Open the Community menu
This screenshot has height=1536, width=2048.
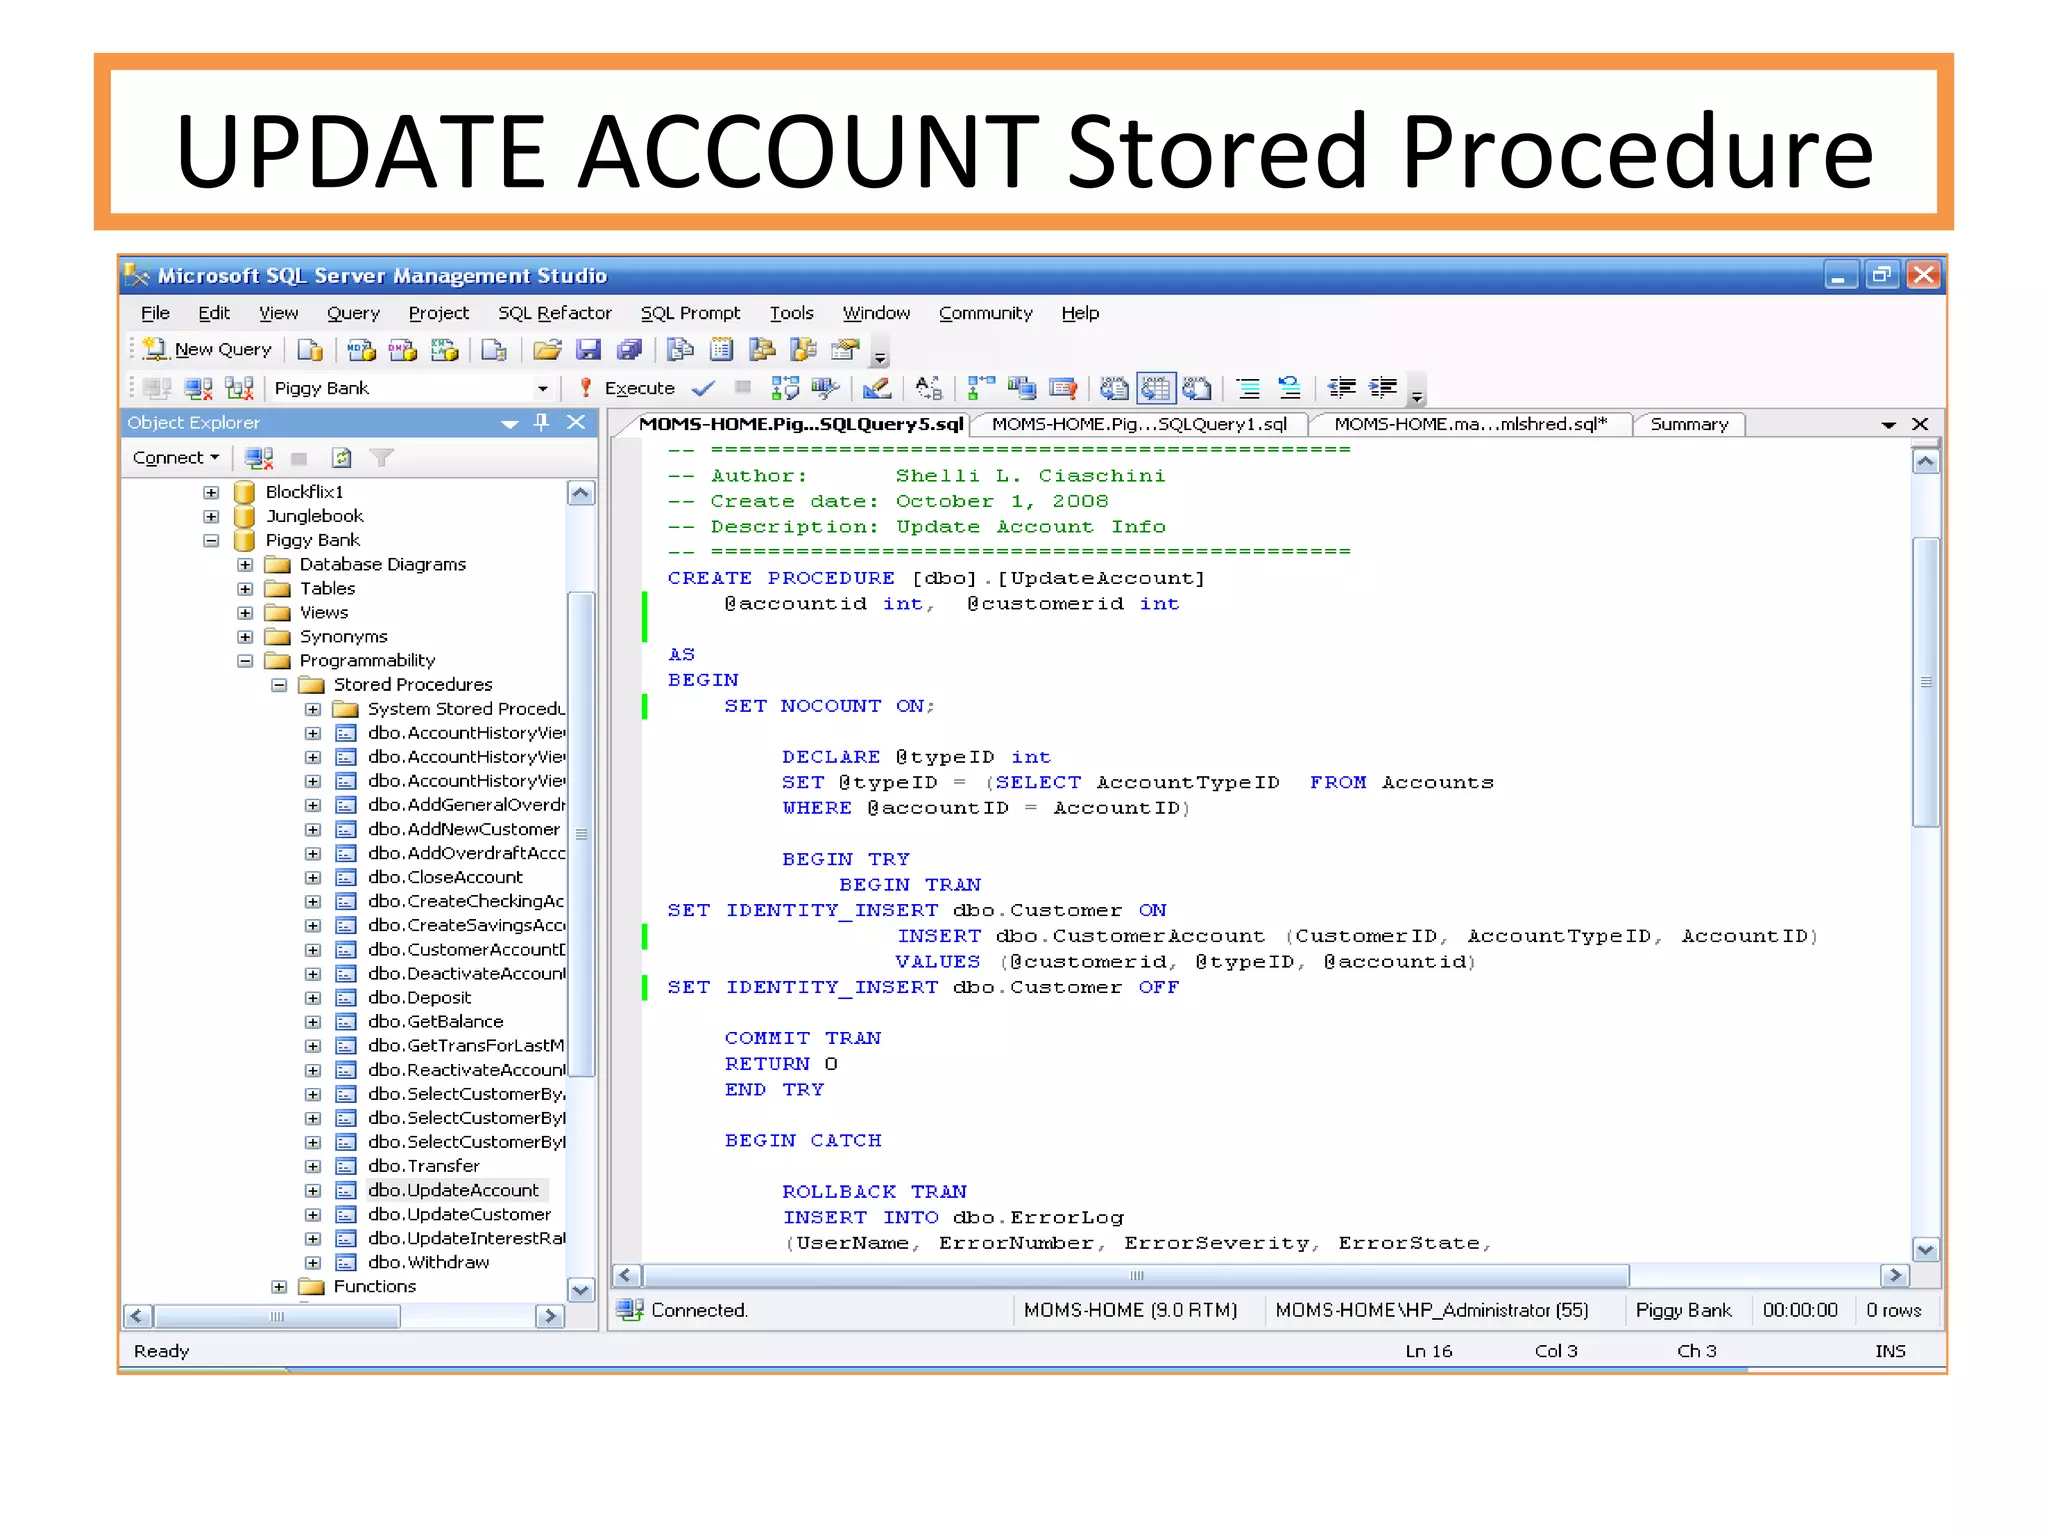(985, 313)
